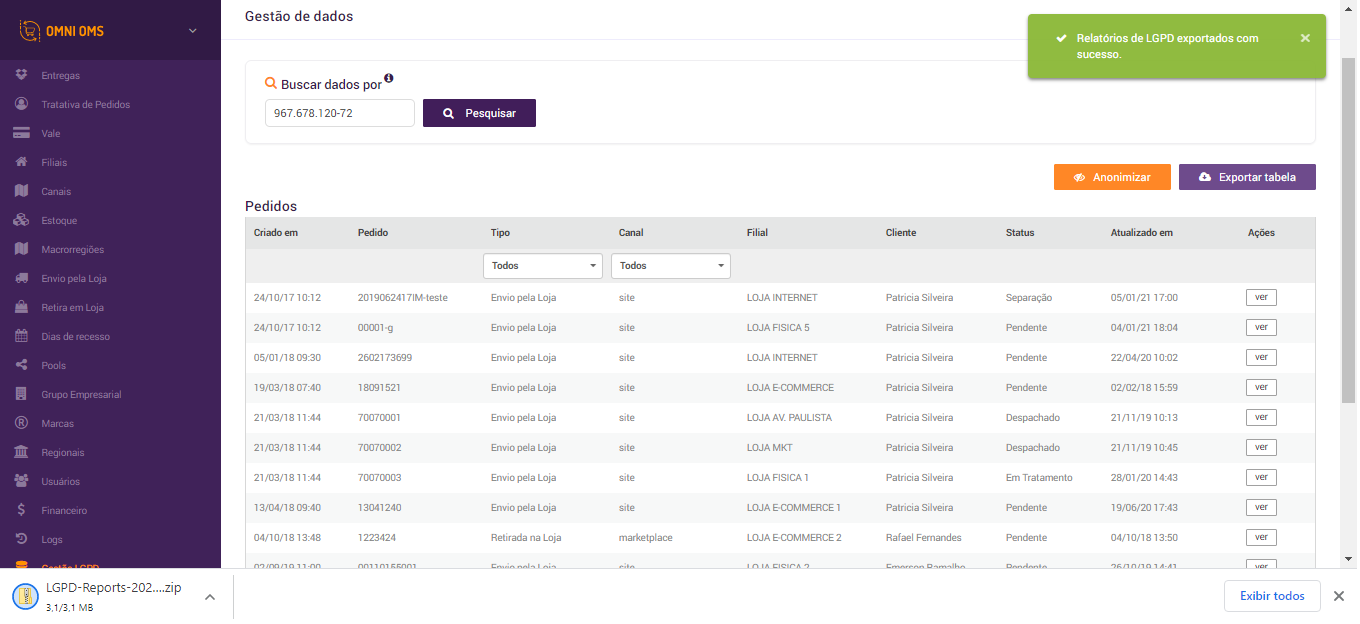Open the Tipo filter dropdown
The width and height of the screenshot is (1360, 624).
click(543, 266)
